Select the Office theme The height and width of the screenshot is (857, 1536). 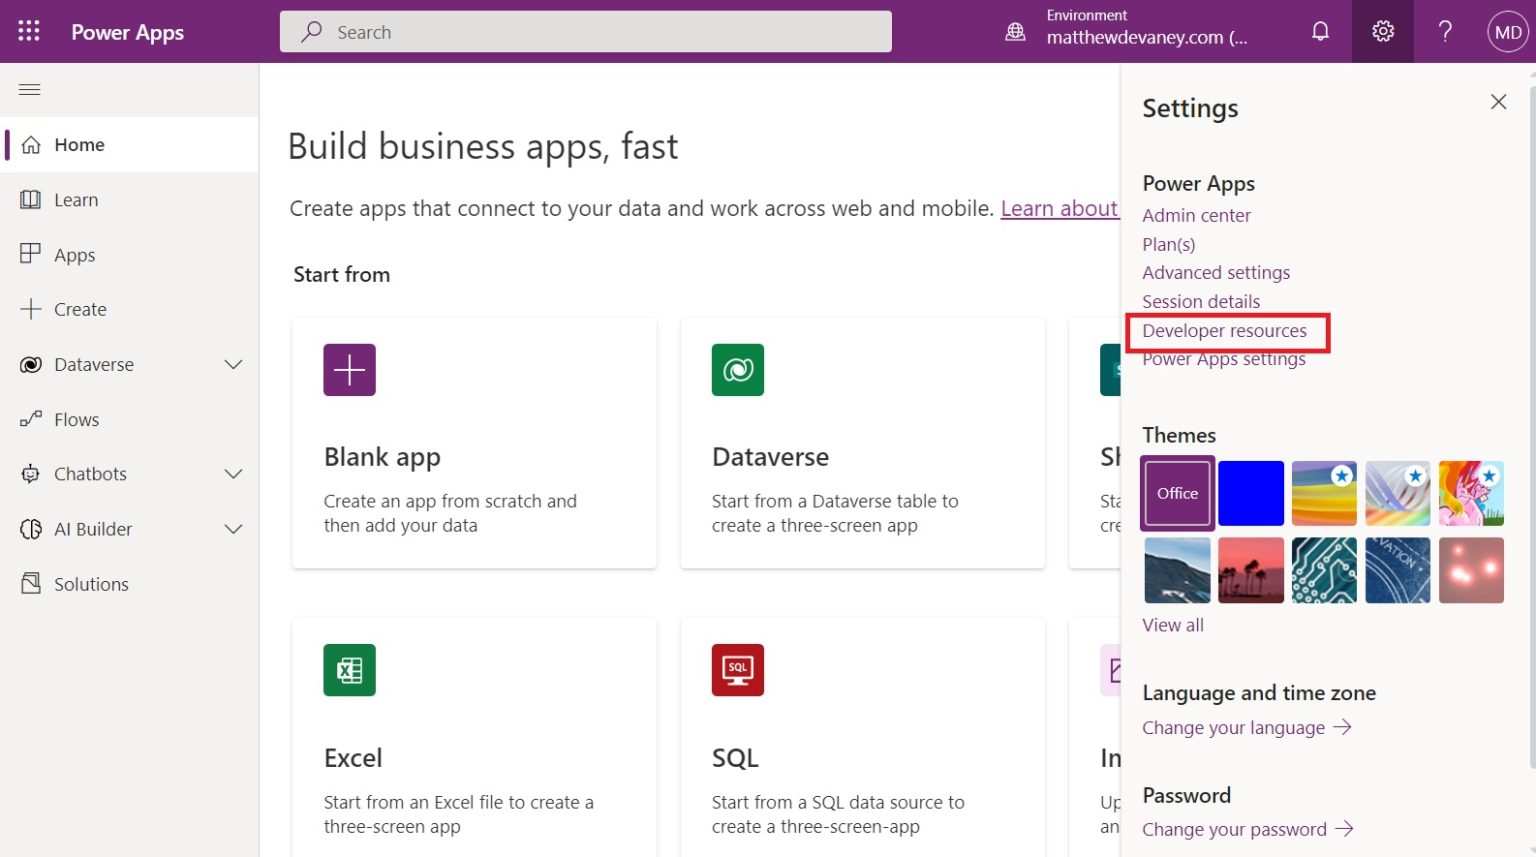1176,492
